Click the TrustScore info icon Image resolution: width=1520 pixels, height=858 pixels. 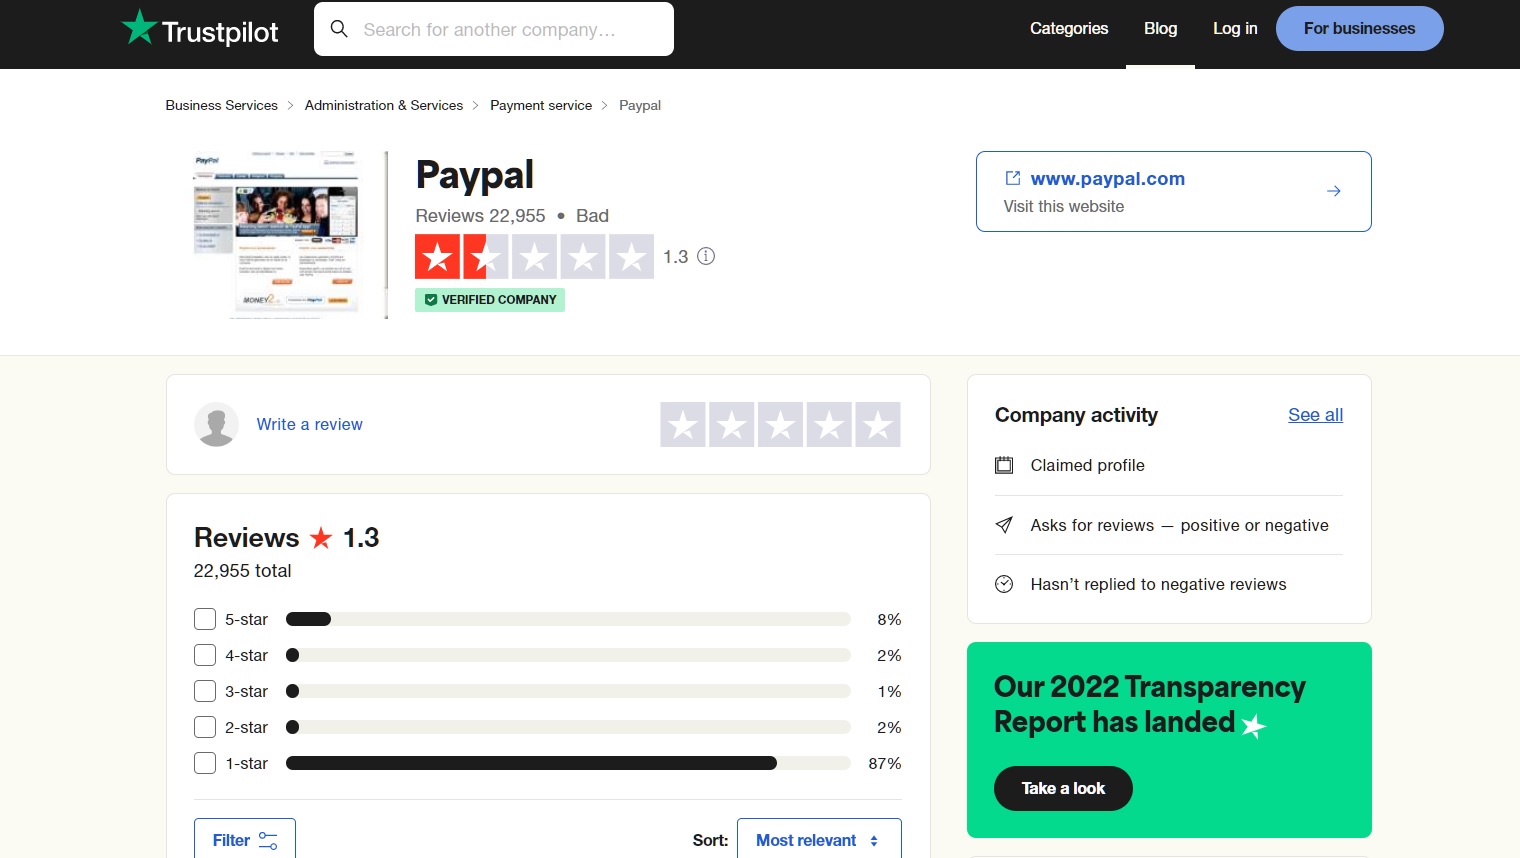point(706,256)
